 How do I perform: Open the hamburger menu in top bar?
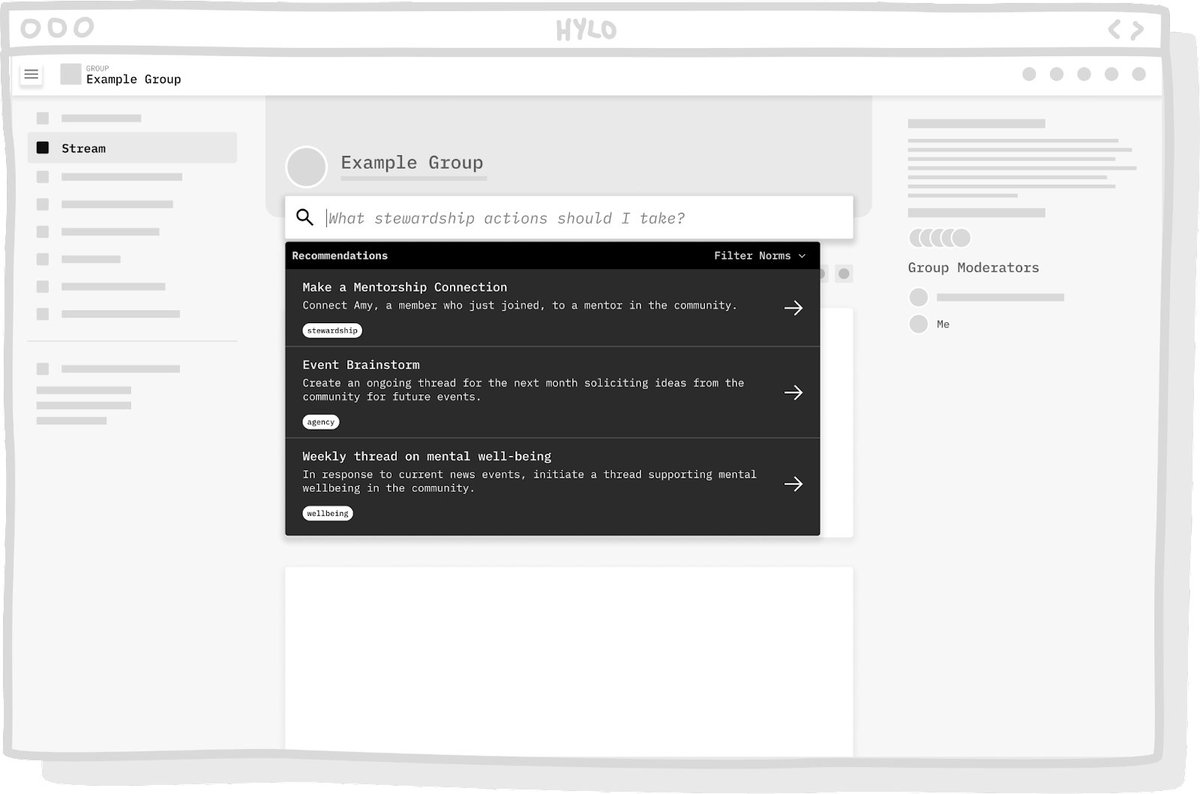coord(31,74)
